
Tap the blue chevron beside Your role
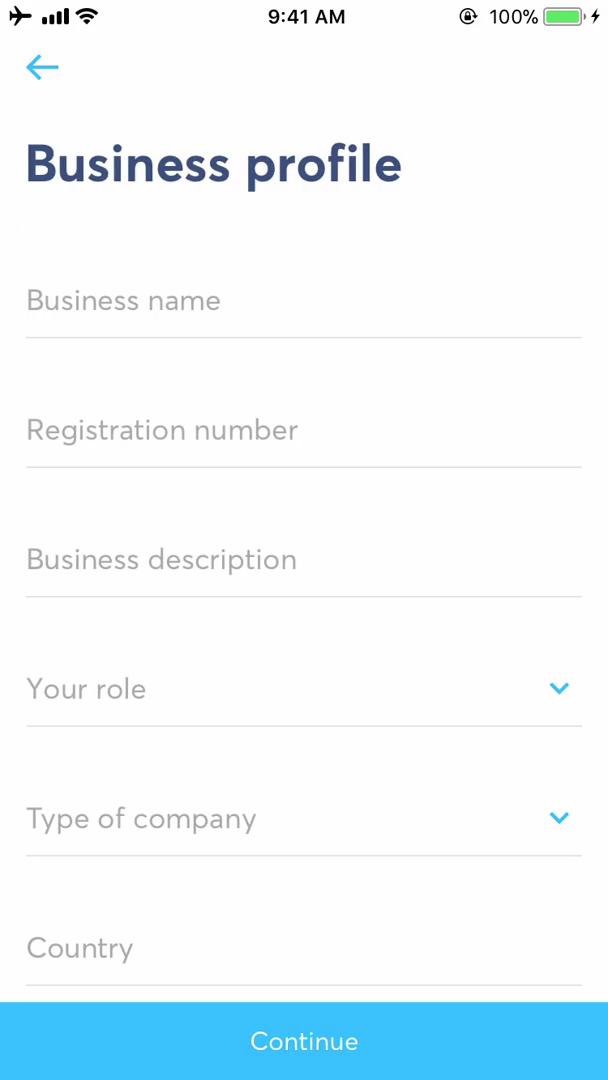click(x=559, y=688)
